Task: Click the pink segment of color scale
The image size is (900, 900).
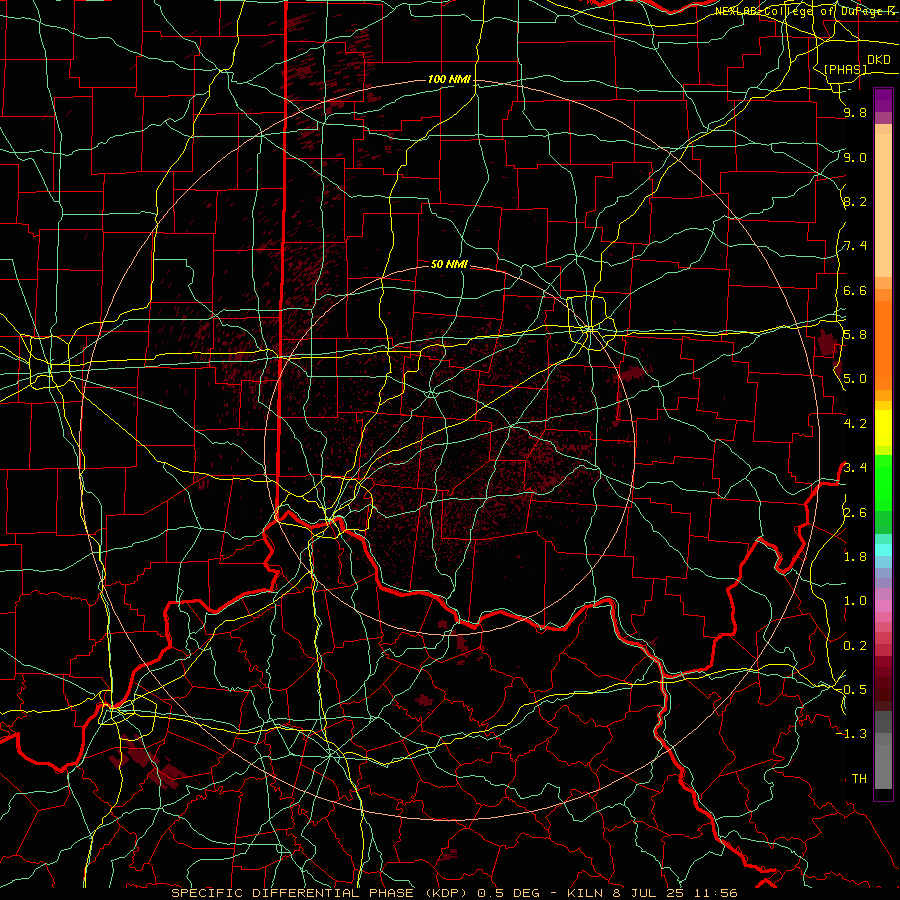Action: [883, 606]
